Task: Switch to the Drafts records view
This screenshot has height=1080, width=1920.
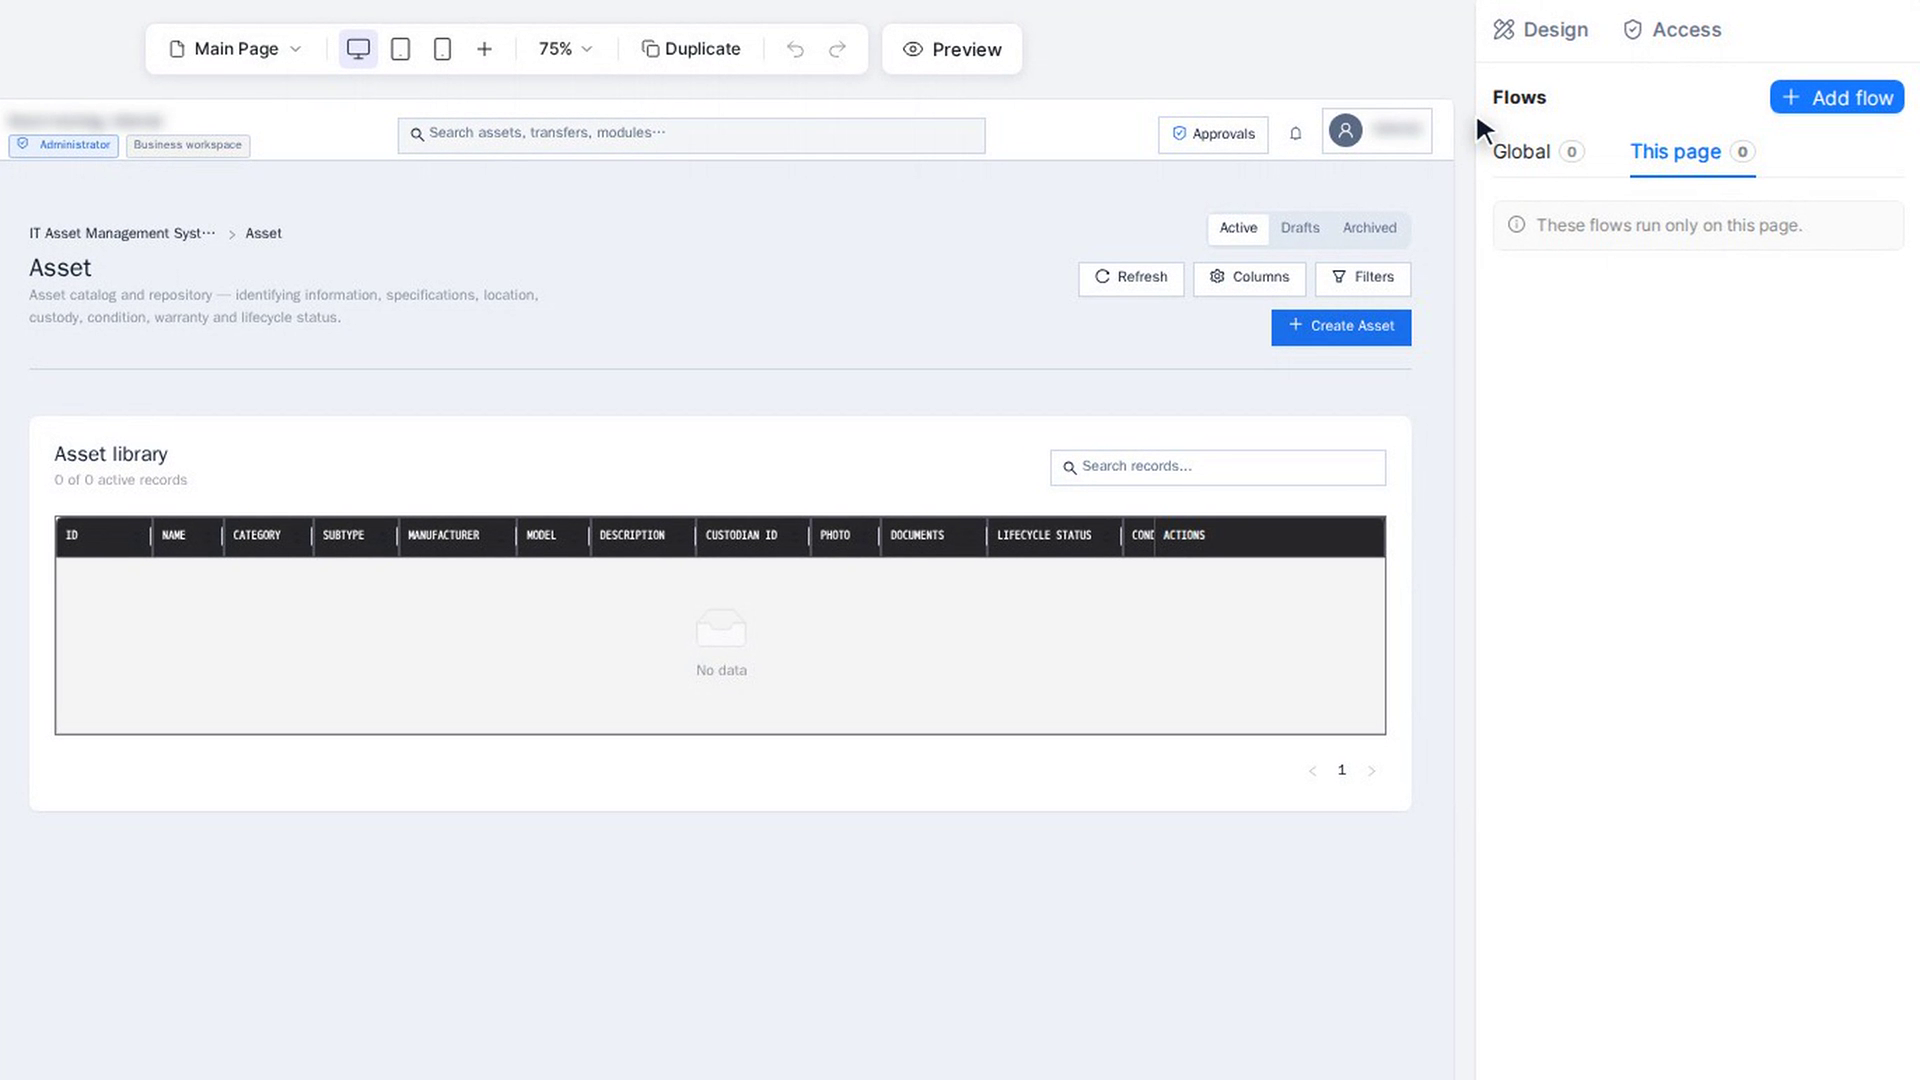Action: click(x=1300, y=228)
